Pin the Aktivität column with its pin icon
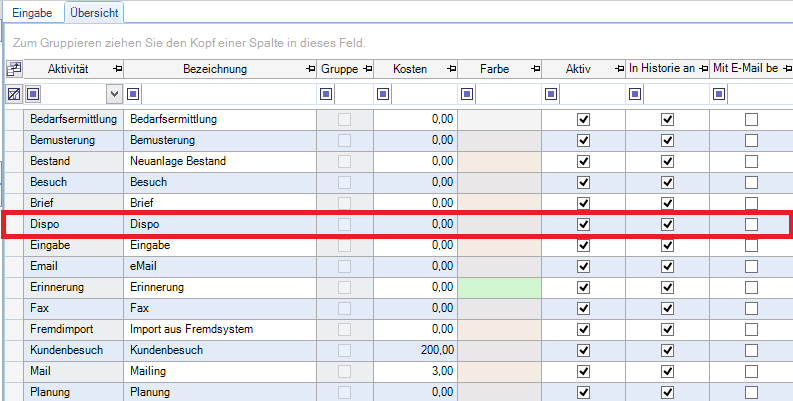Image resolution: width=793 pixels, height=401 pixels. 117,69
